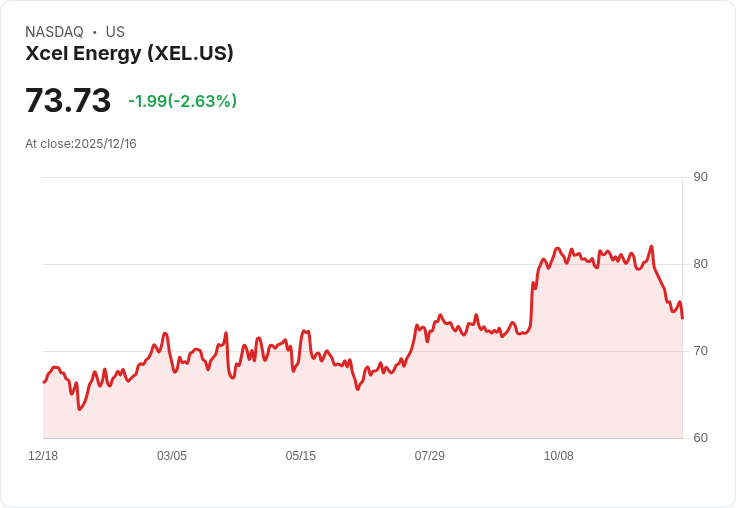
Task: Click the 80 price axis label
Action: 700,264
